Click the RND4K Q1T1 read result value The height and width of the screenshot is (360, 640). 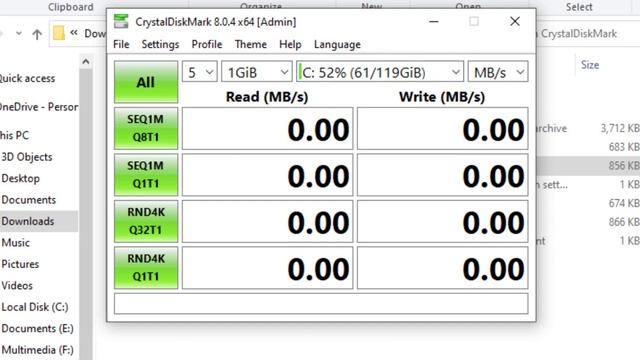point(267,268)
